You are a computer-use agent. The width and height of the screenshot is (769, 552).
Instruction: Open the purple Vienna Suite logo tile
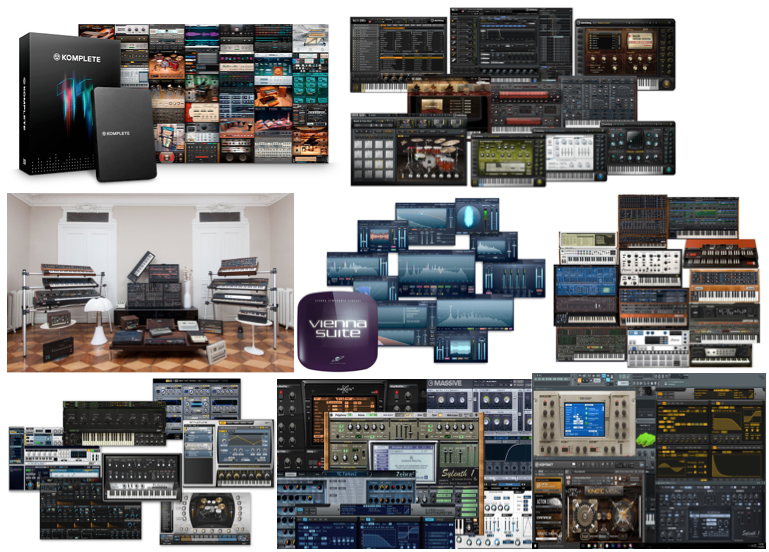click(x=338, y=330)
